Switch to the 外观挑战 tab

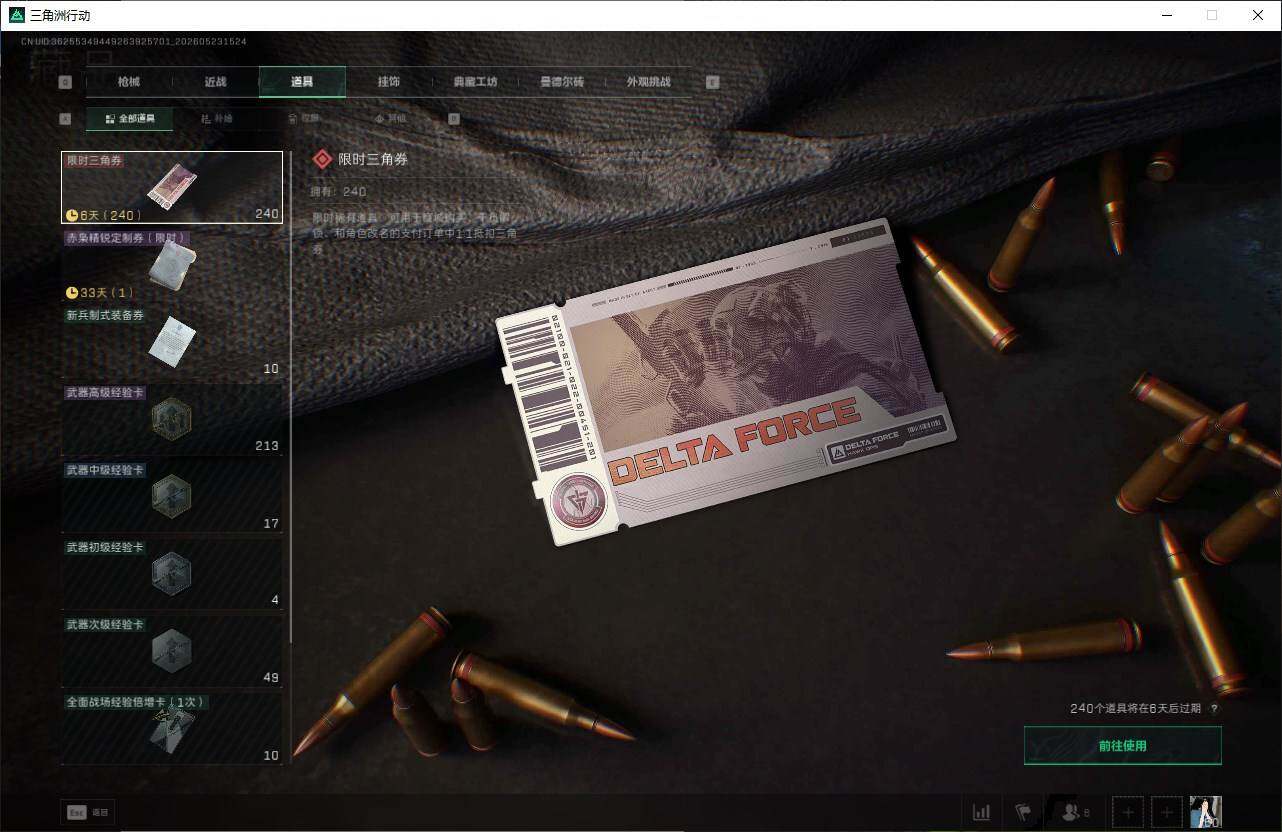(648, 82)
